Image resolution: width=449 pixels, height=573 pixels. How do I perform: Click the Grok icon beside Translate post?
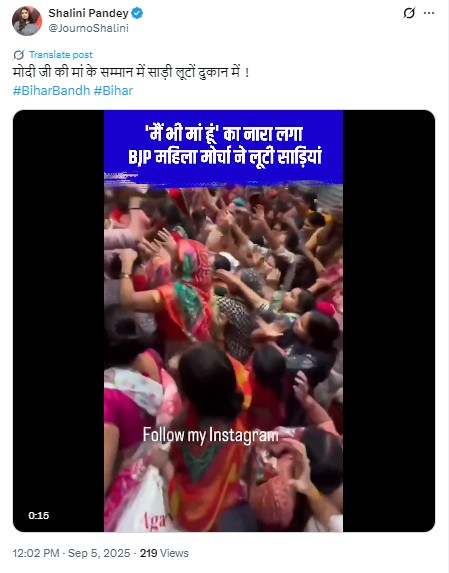18,55
